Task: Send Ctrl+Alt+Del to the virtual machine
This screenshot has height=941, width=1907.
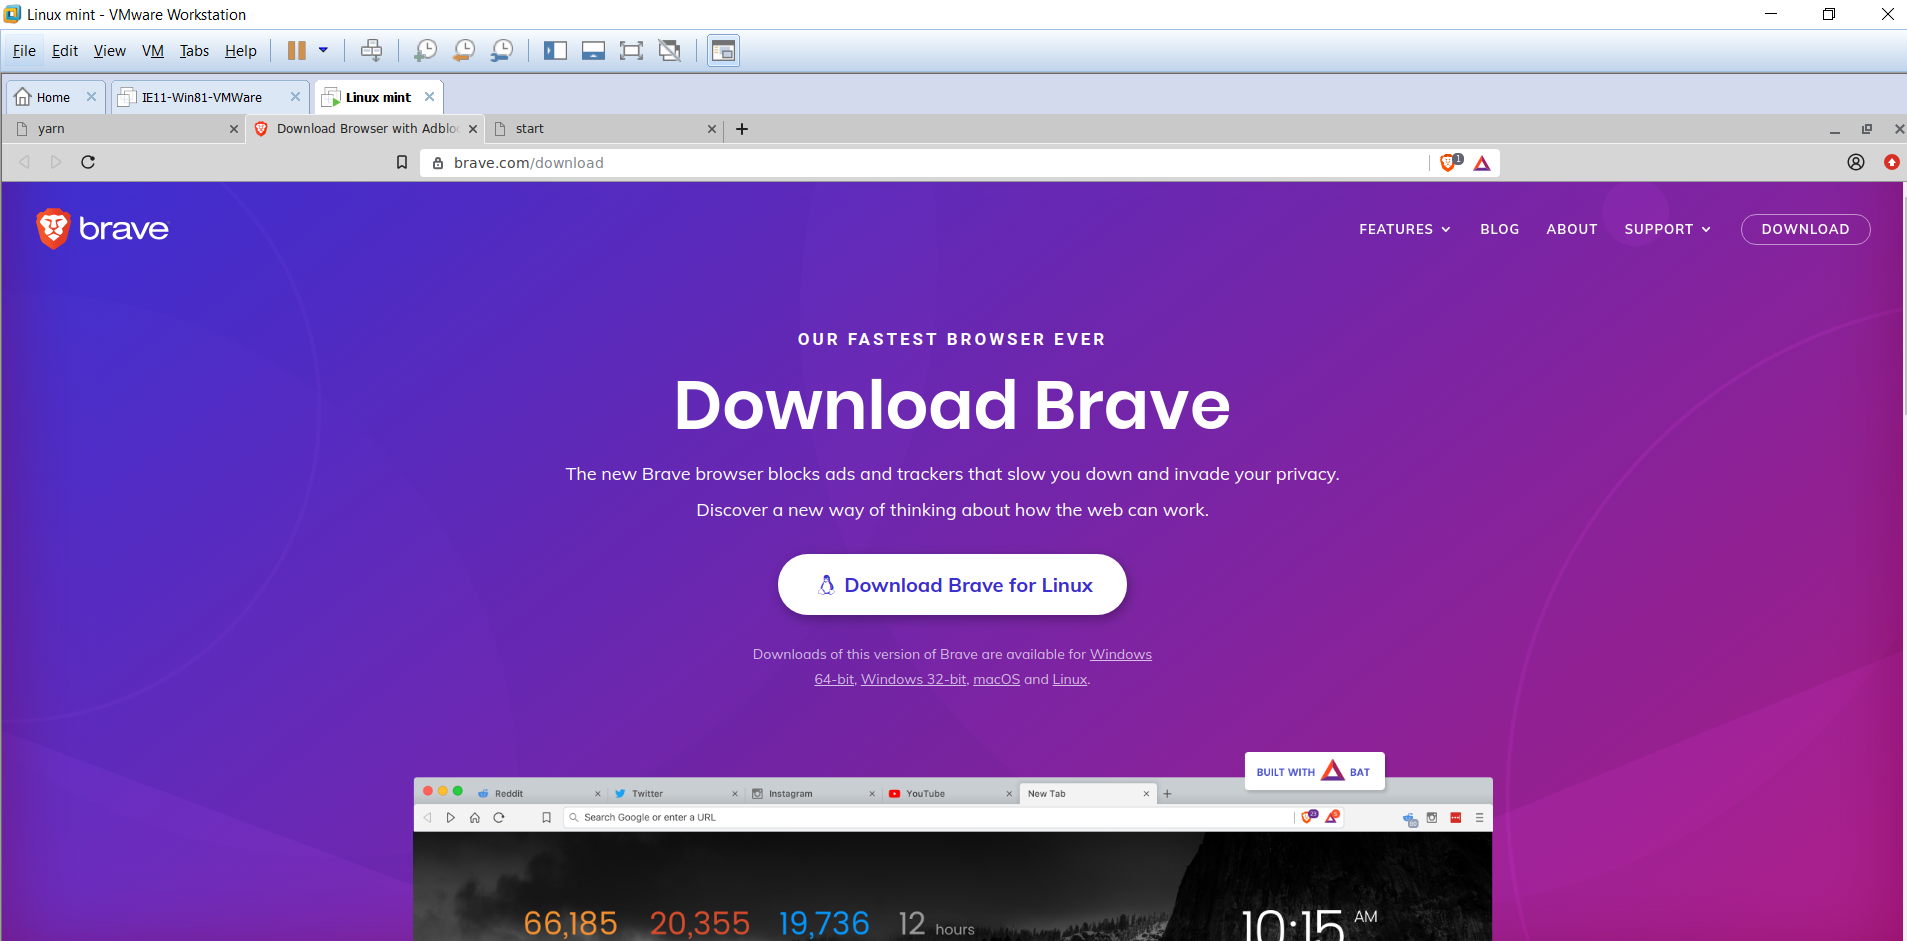Action: 371,50
